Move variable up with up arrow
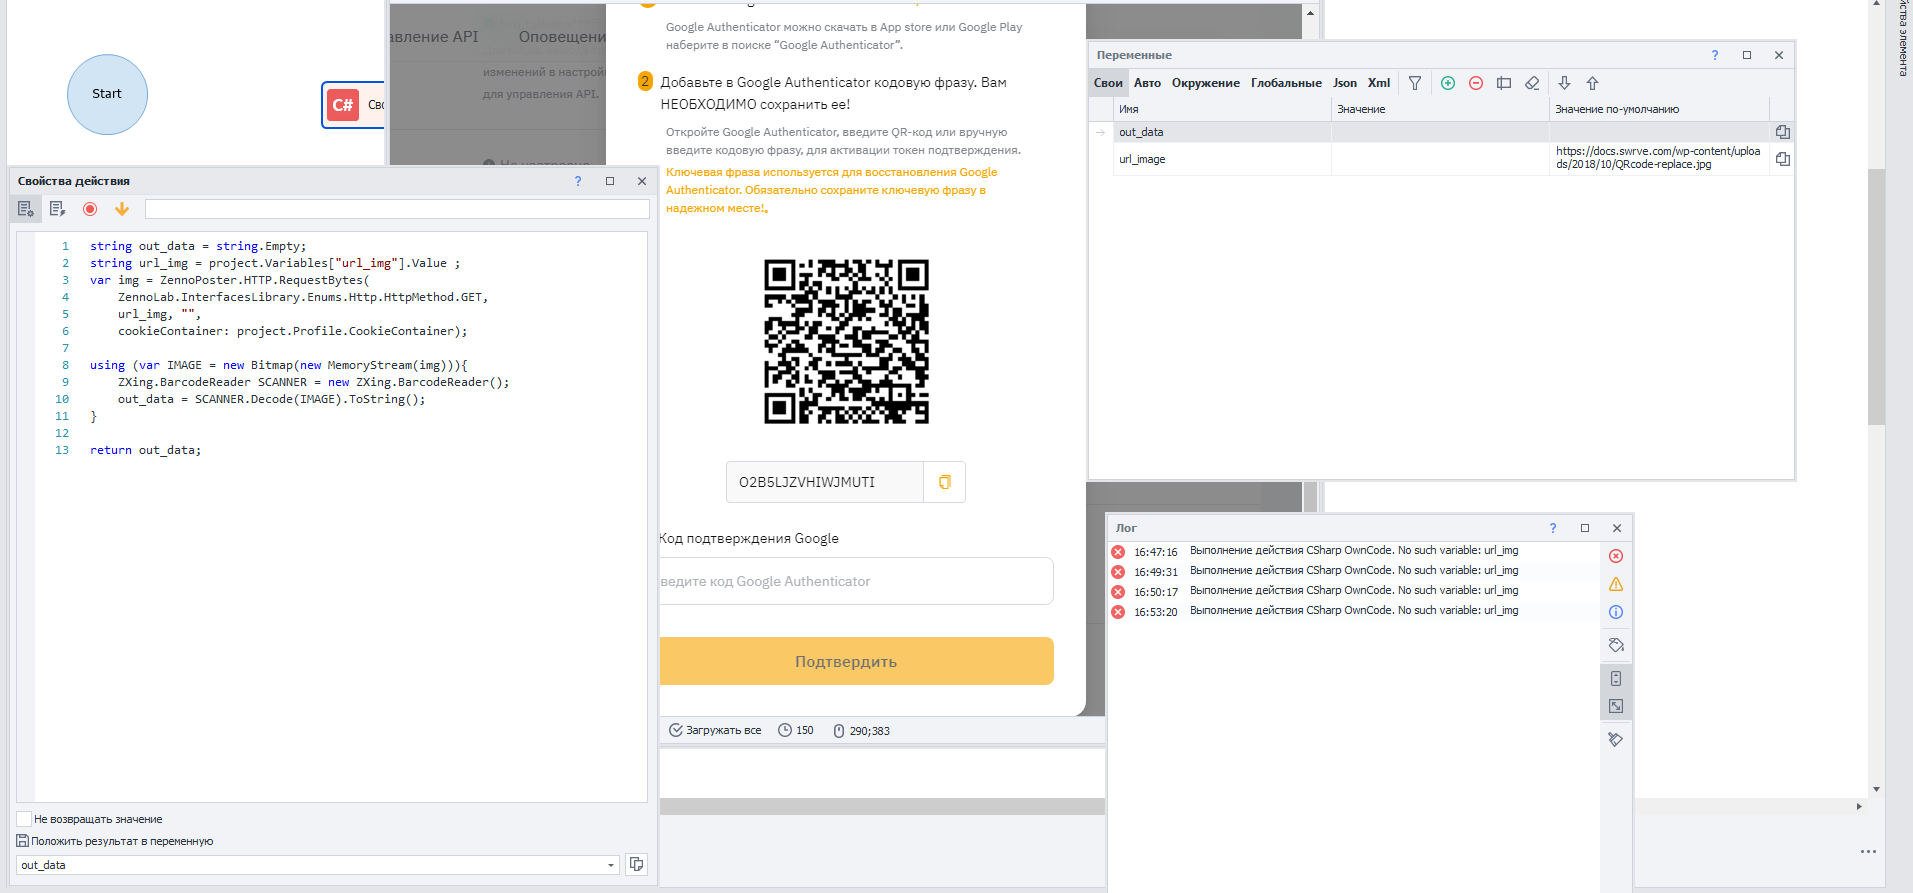The width and height of the screenshot is (1913, 893). (1593, 83)
